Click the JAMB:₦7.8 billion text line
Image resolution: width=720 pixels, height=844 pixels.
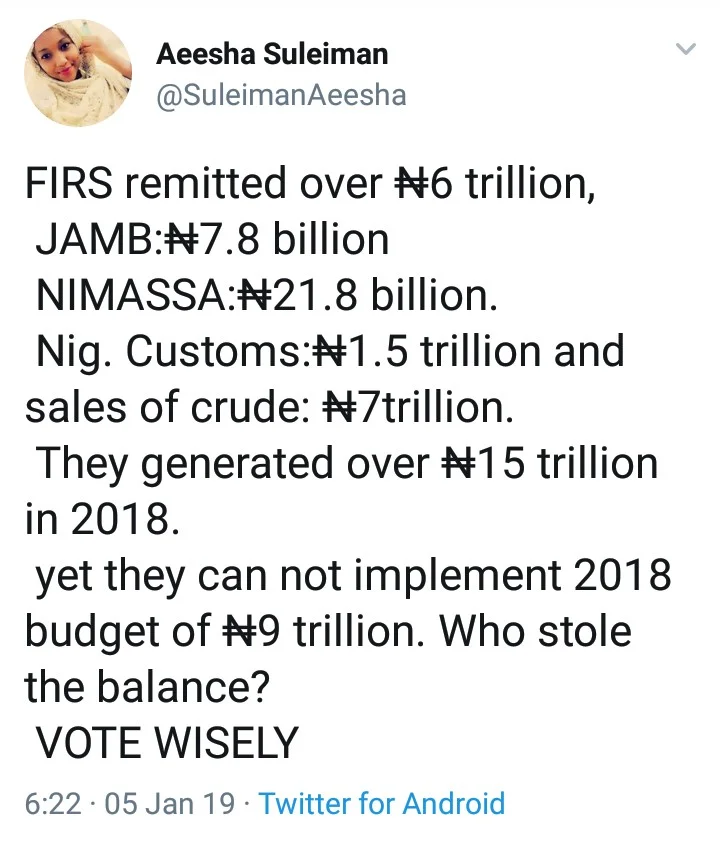212,240
